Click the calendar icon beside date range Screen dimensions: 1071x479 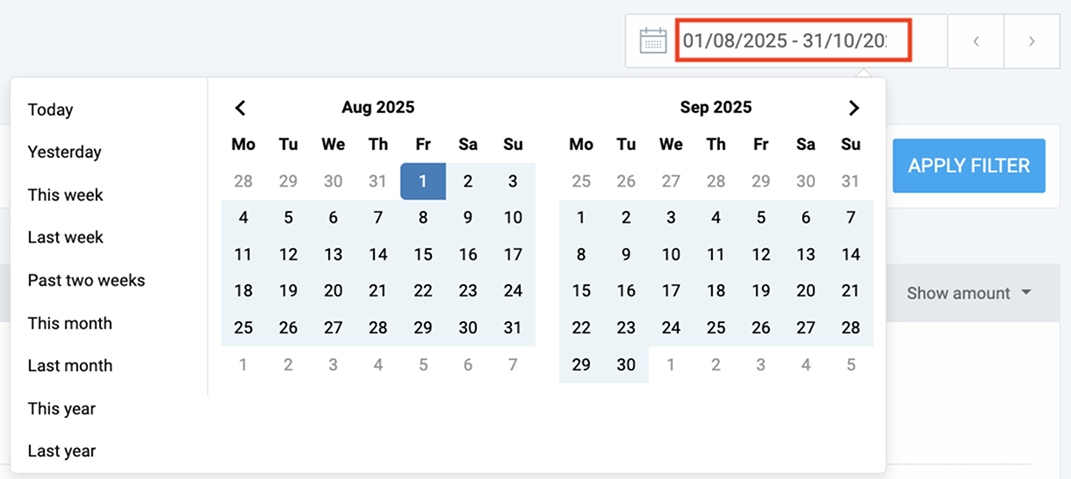click(x=652, y=41)
